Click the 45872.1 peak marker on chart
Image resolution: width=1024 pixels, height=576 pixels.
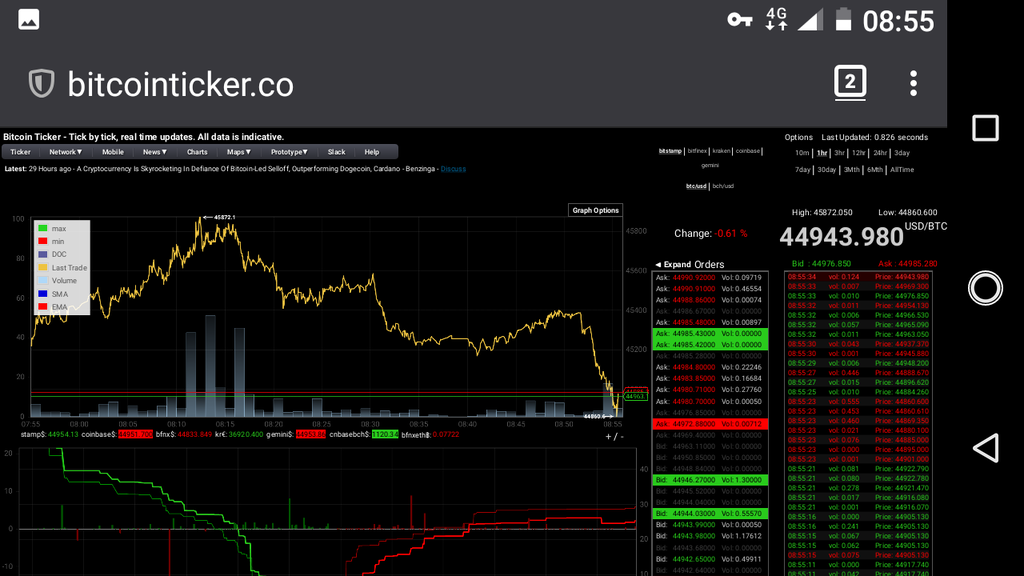[x=219, y=217]
